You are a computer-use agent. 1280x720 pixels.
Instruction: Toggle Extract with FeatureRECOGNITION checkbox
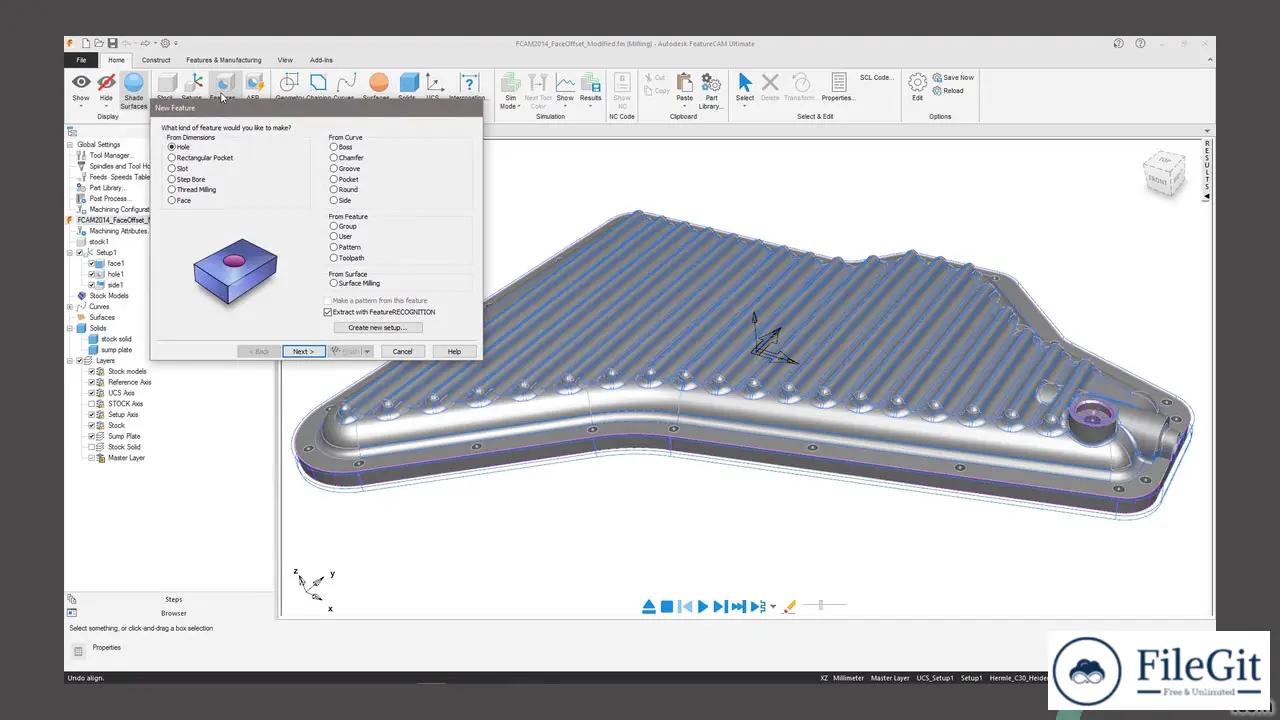click(328, 312)
